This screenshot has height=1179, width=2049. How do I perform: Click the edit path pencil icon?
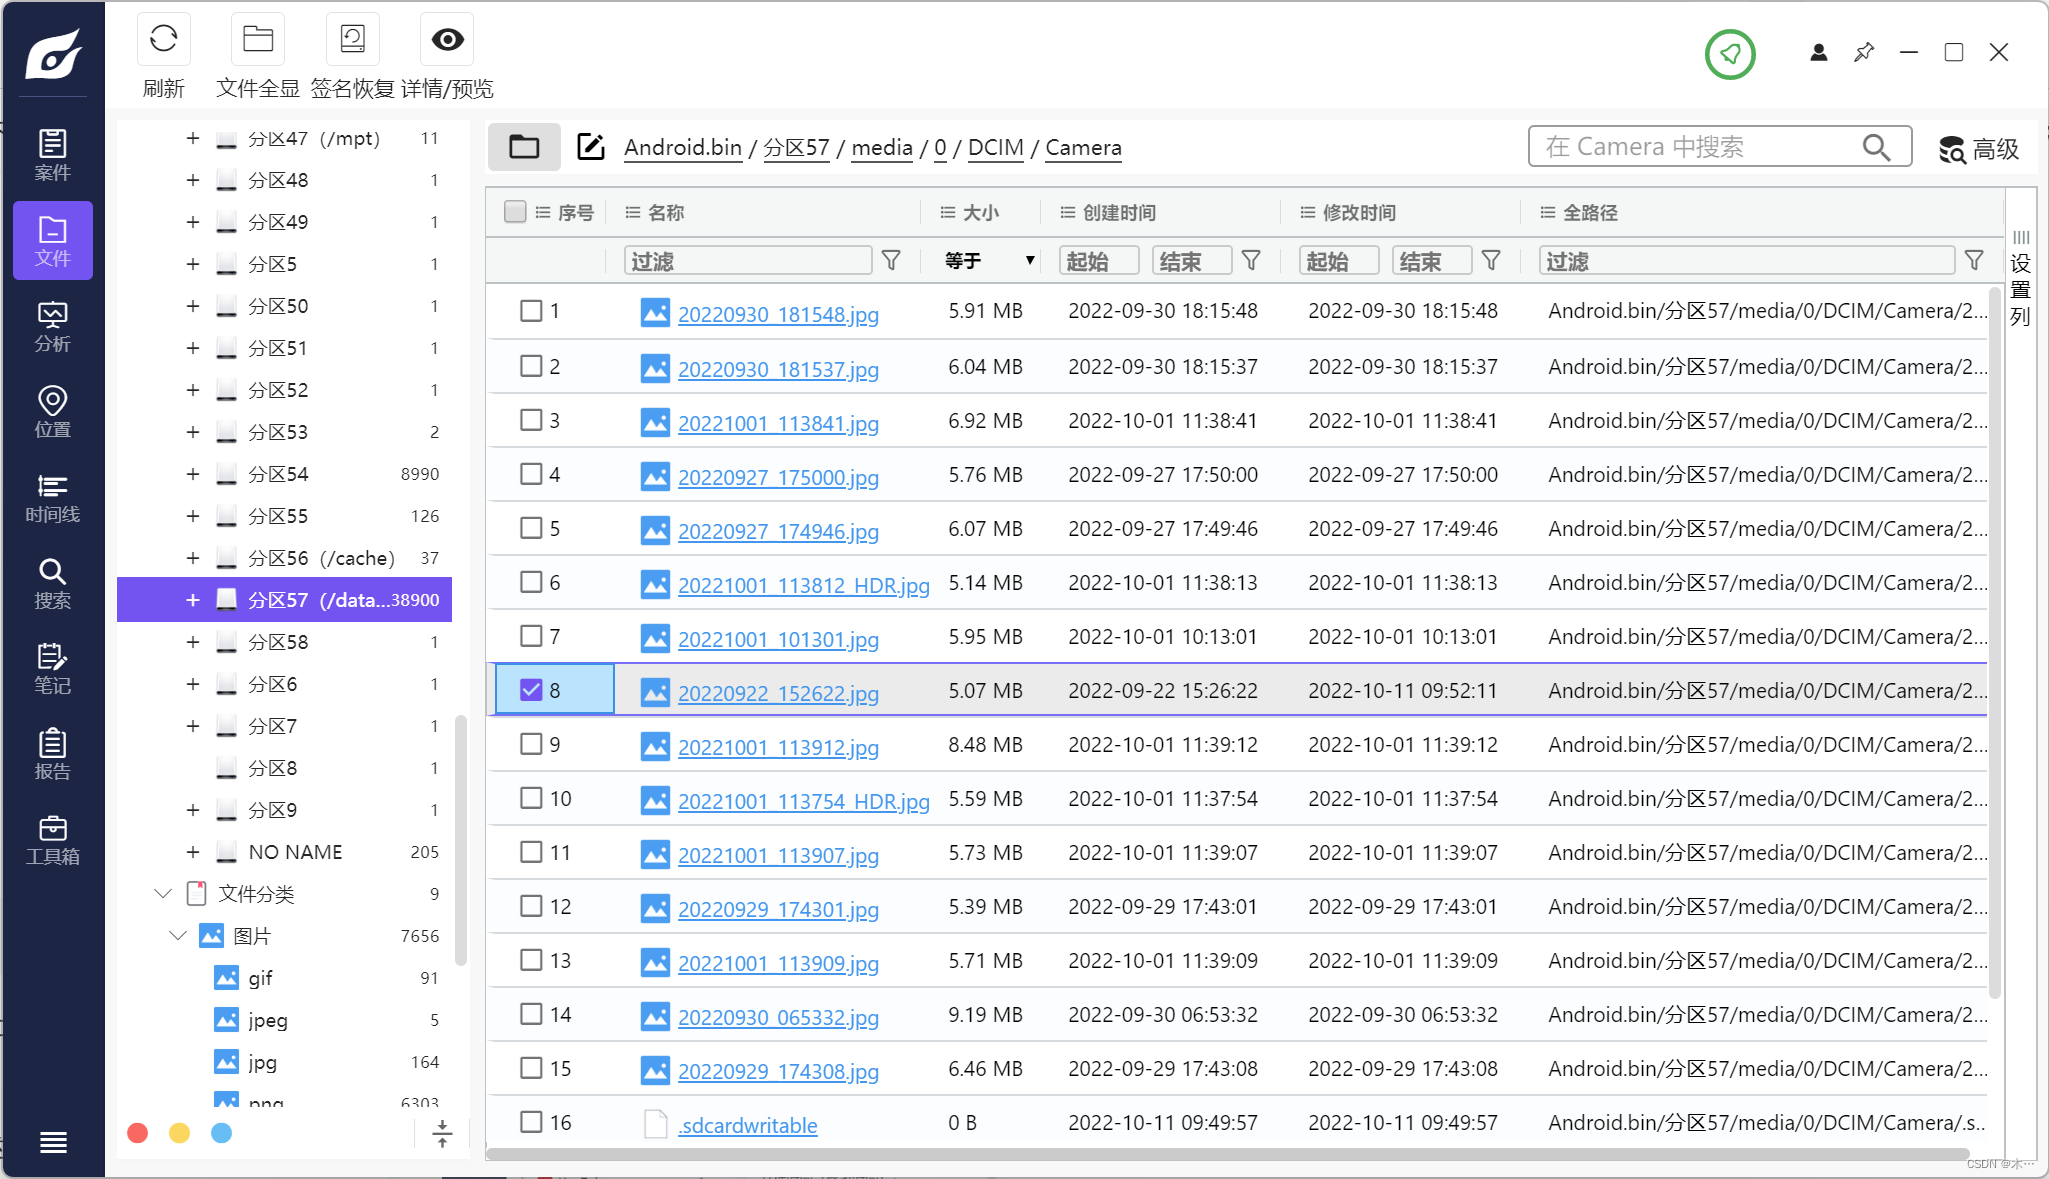tap(591, 147)
